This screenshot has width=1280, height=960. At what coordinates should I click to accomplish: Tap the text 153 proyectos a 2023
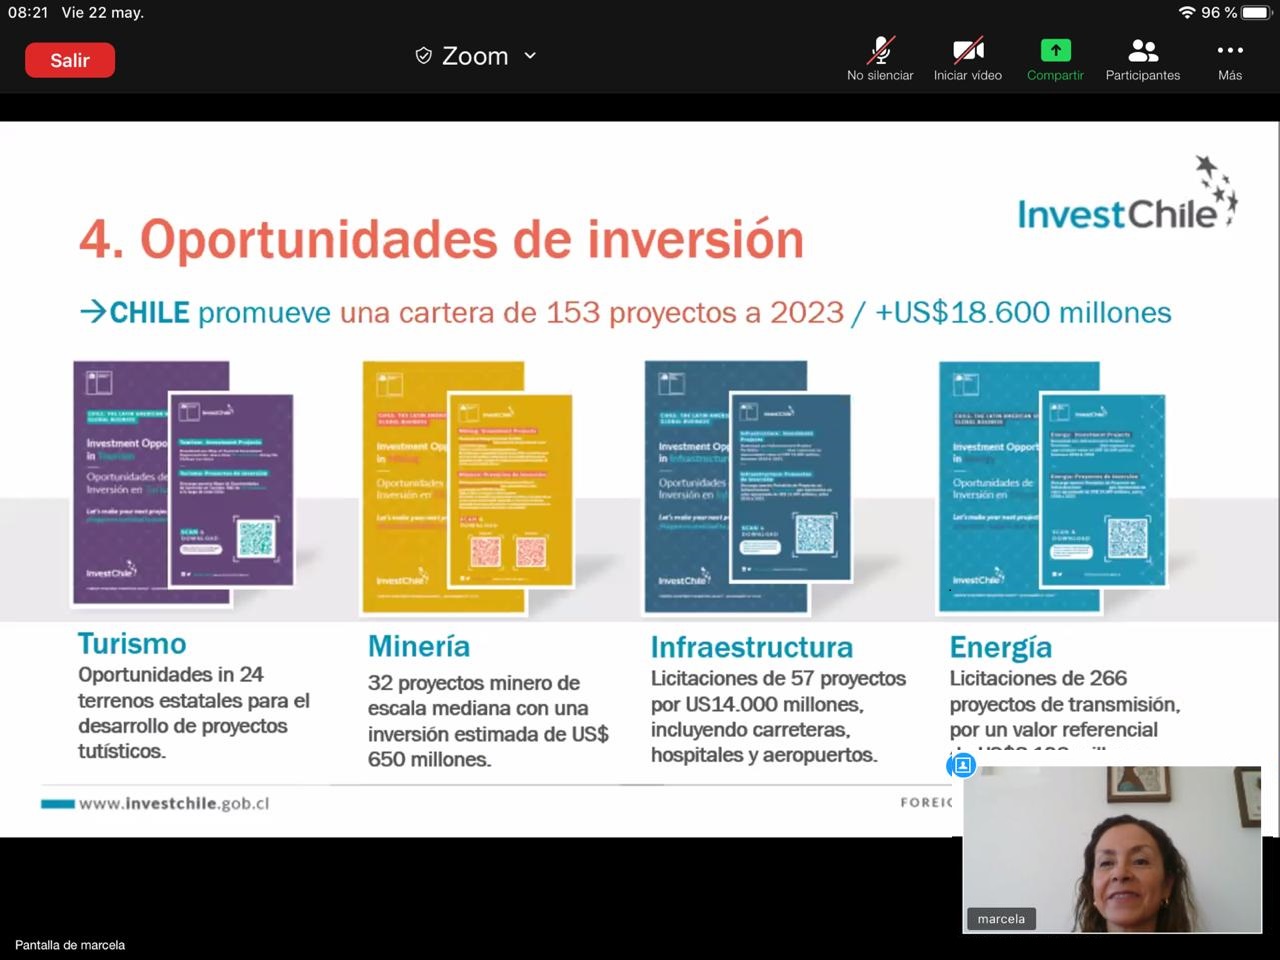pyautogui.click(x=695, y=313)
